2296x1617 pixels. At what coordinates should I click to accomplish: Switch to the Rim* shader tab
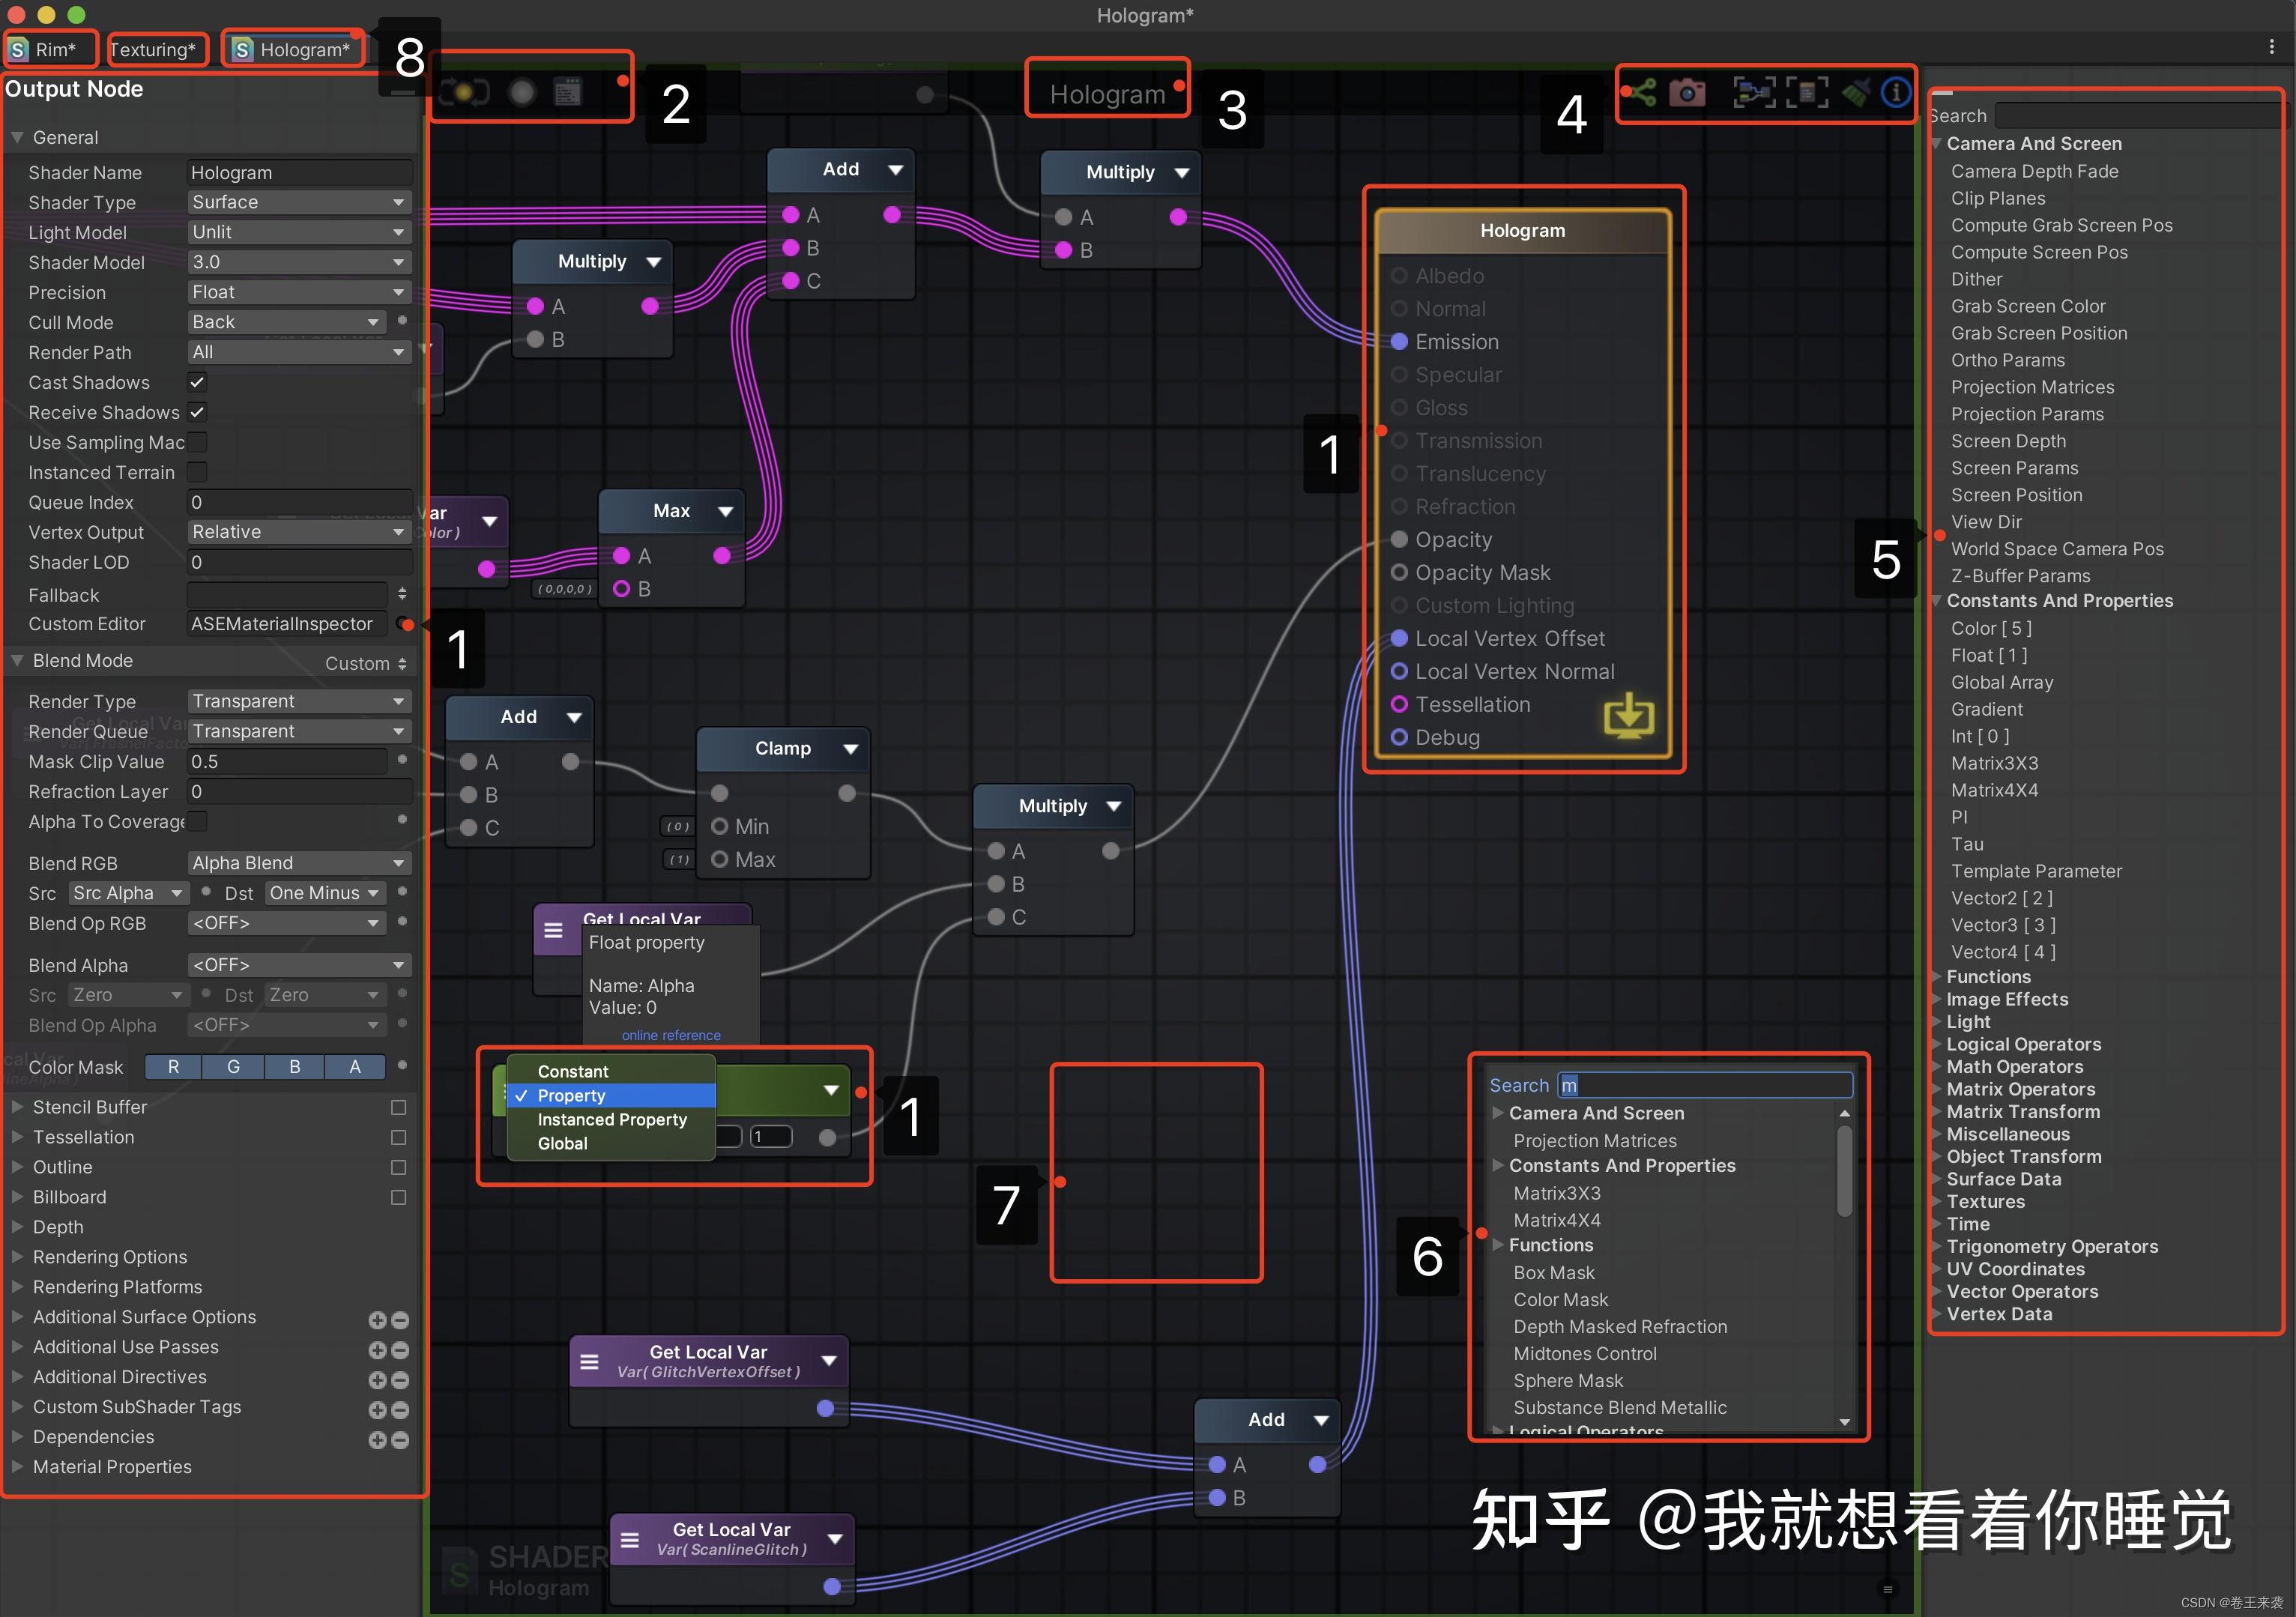pos(50,49)
